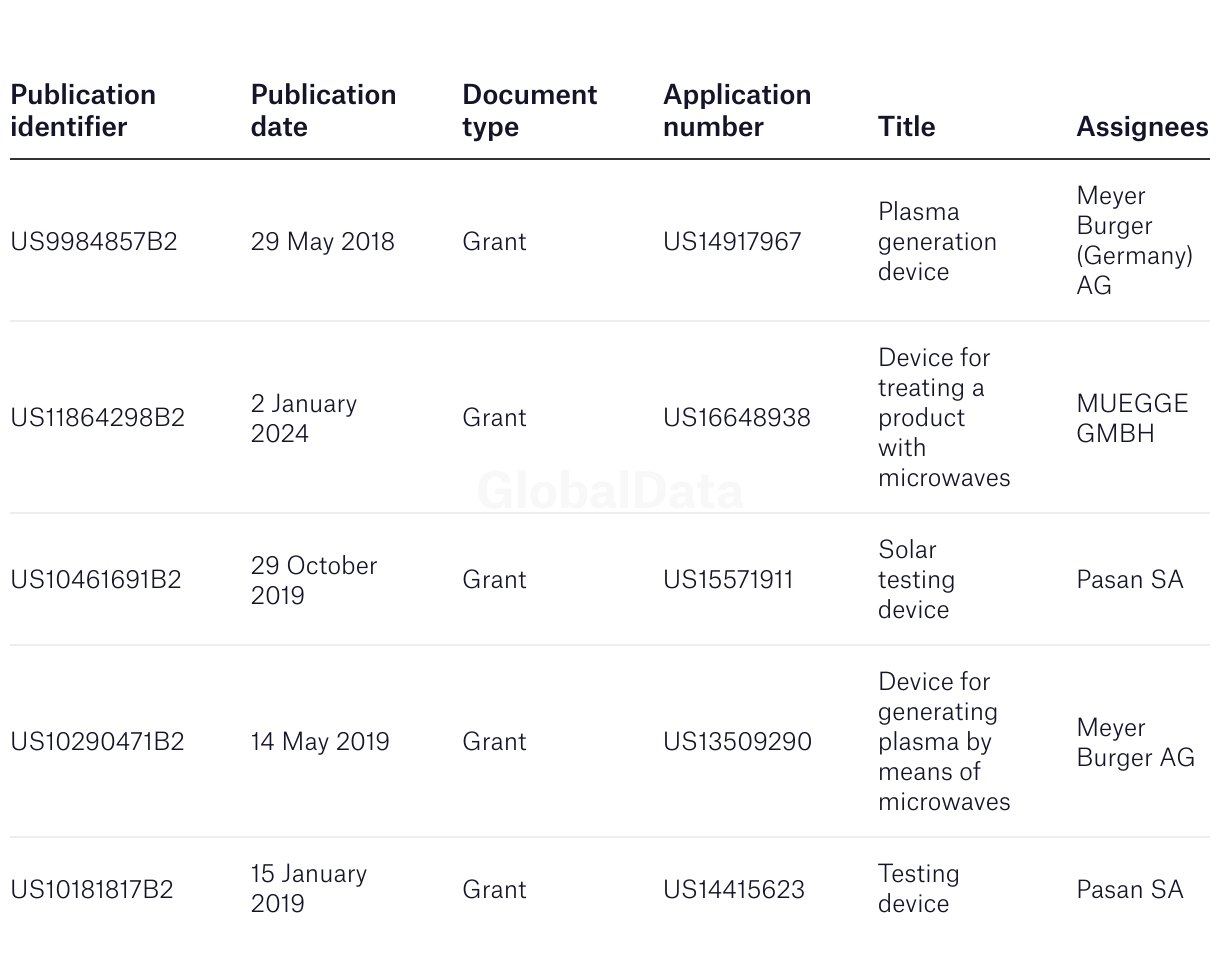Click the Assignees column header
The image size is (1220, 980).
point(1142,126)
